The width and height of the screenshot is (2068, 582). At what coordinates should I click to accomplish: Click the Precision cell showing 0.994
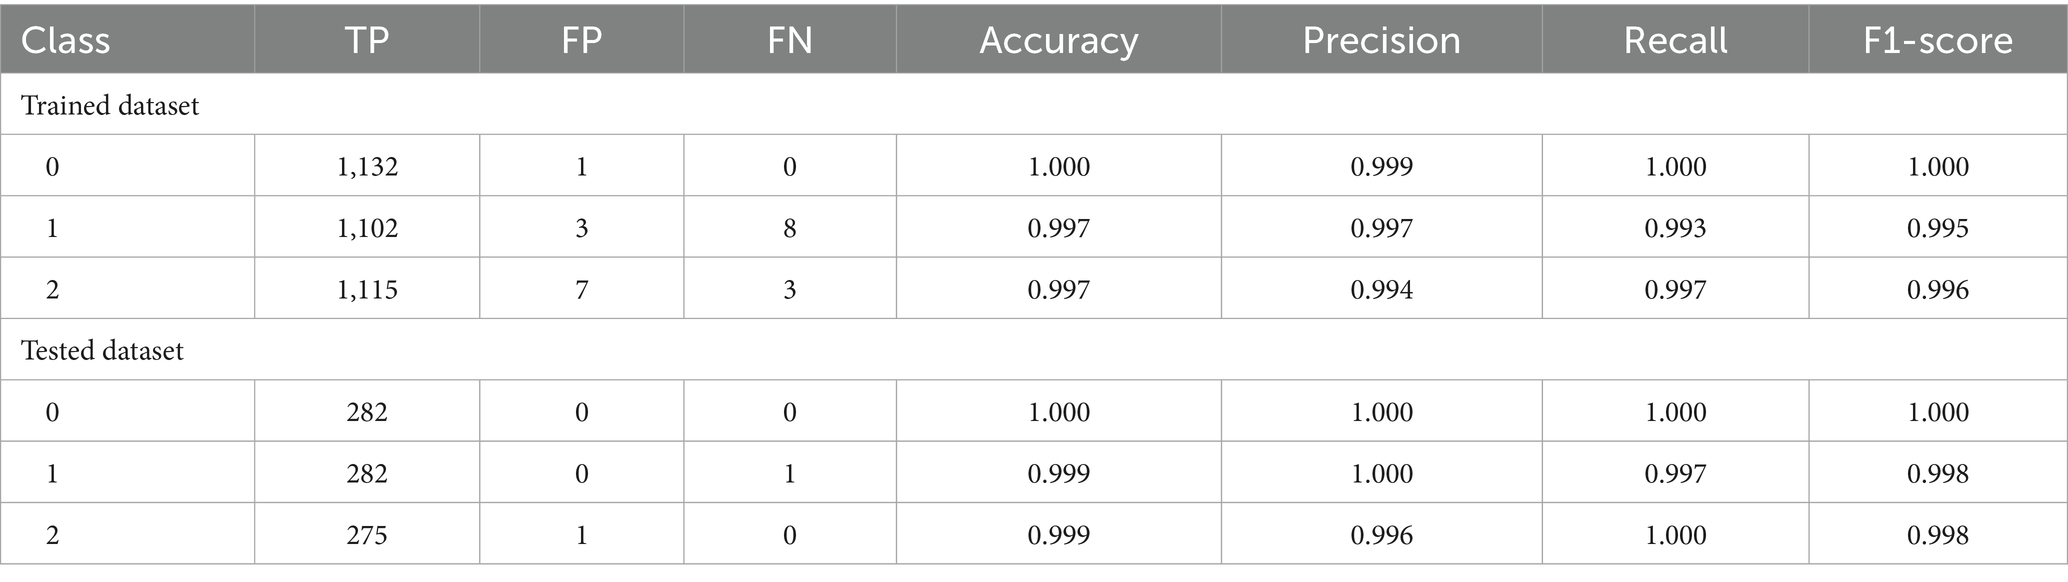[x=1381, y=290]
